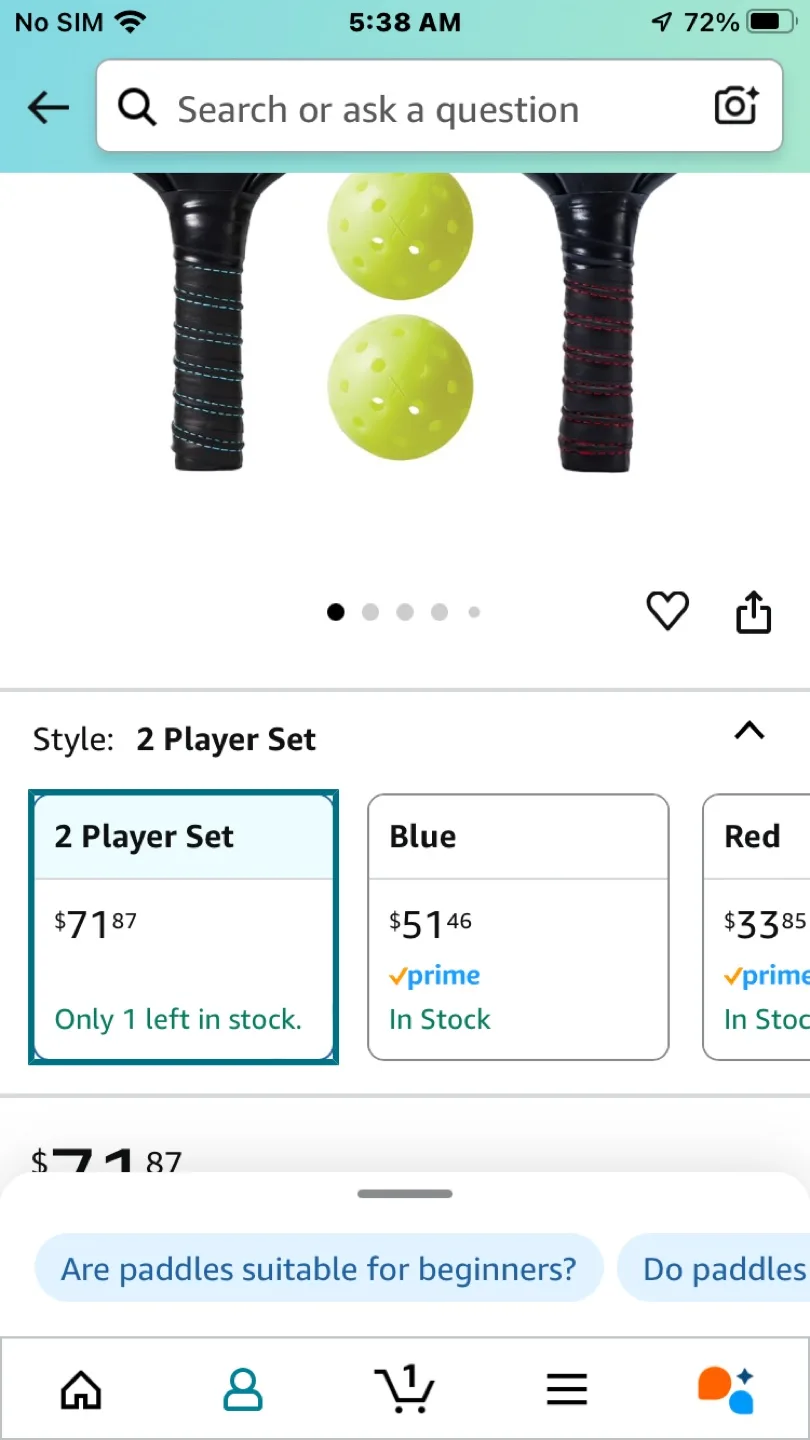This screenshot has height=1440, width=810.
Task: Choose the 2 Player Set option
Action: click(184, 926)
